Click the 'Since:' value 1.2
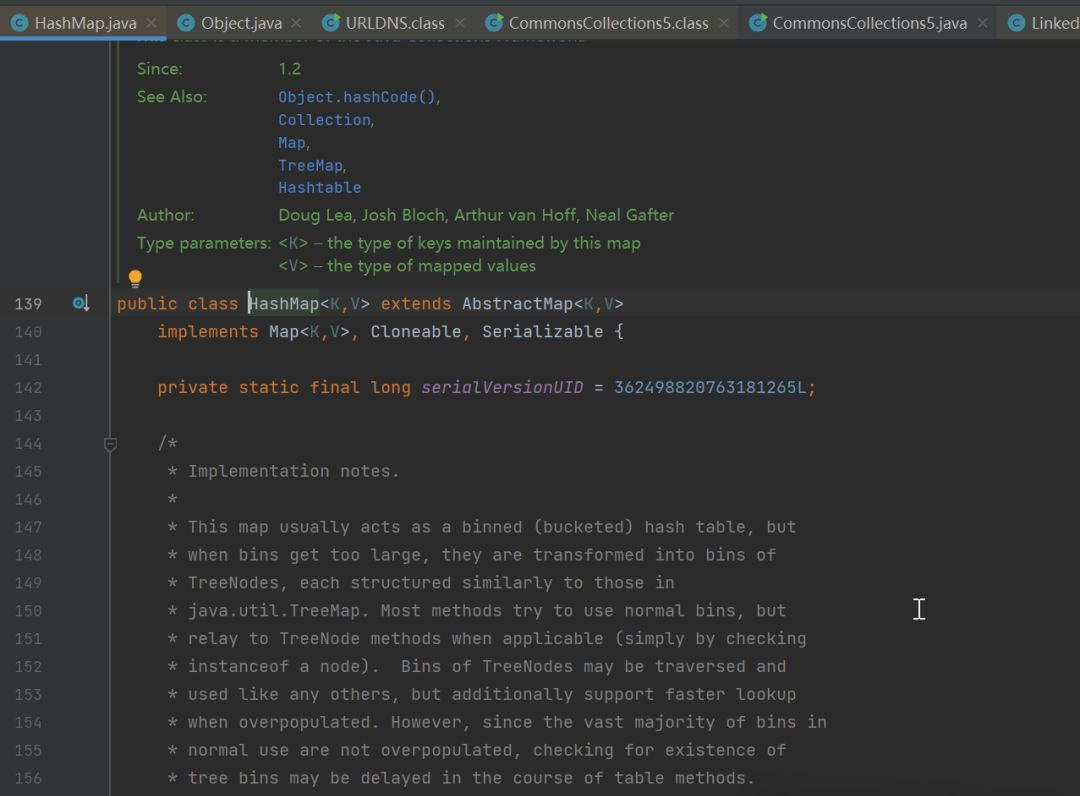The image size is (1080, 796). click(290, 69)
